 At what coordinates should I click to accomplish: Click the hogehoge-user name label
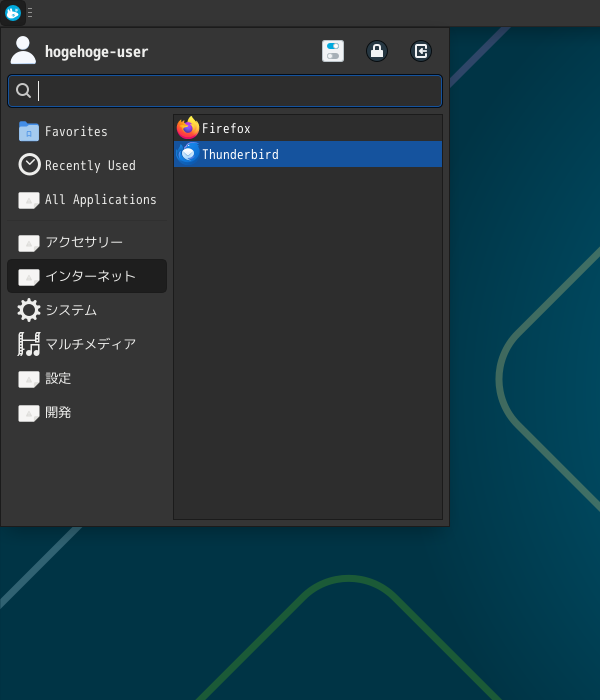point(96,51)
